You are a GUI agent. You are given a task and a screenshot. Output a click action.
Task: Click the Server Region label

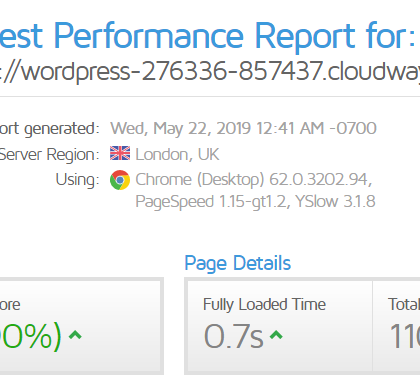[x=49, y=155]
